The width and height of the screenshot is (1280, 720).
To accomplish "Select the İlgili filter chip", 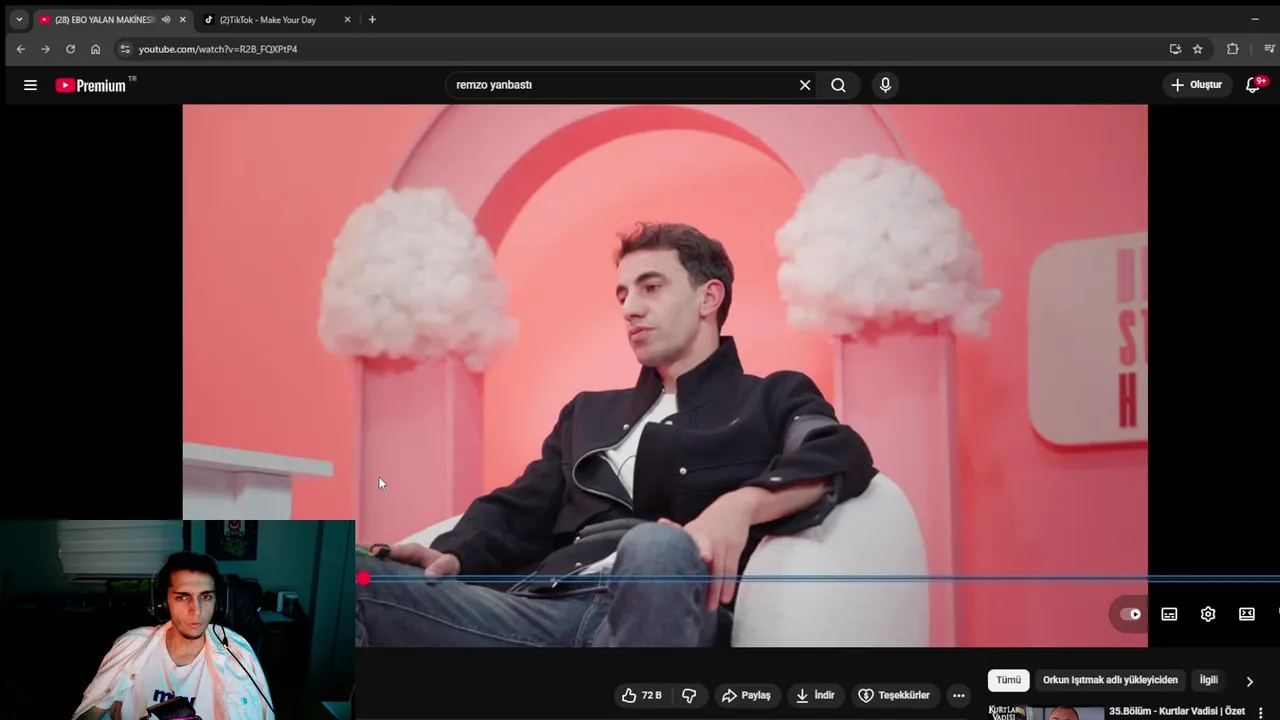I will coord(1209,680).
